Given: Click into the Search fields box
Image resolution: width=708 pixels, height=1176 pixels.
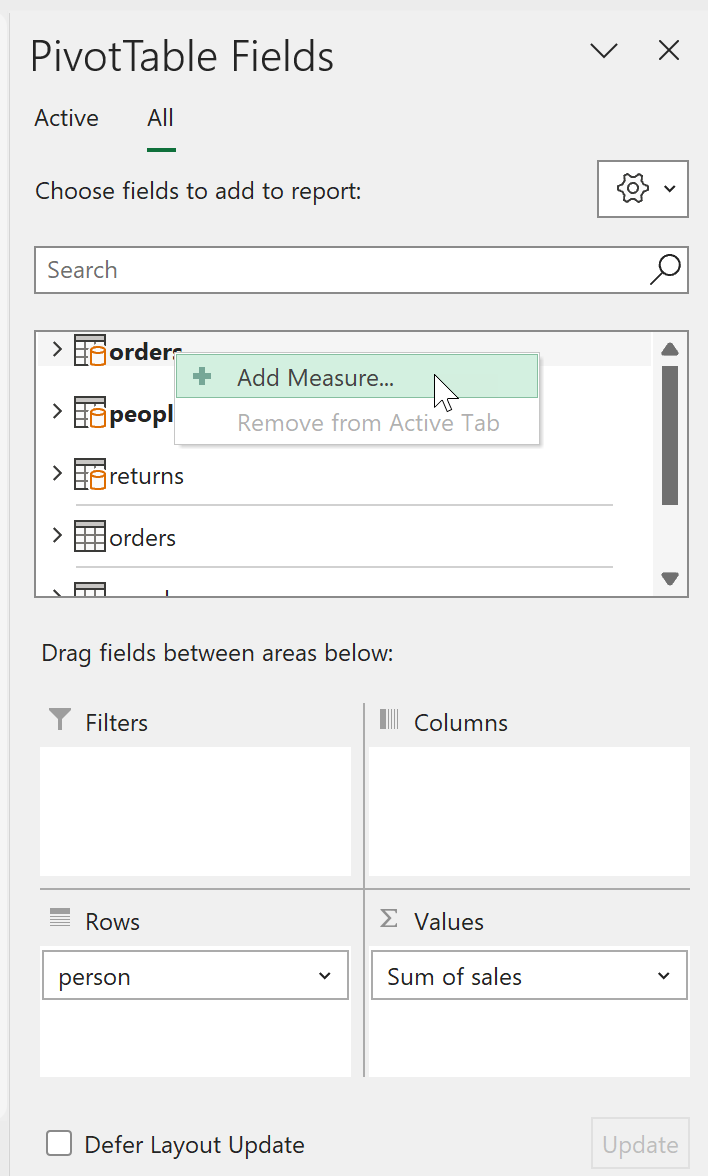Looking at the screenshot, I should (340, 270).
